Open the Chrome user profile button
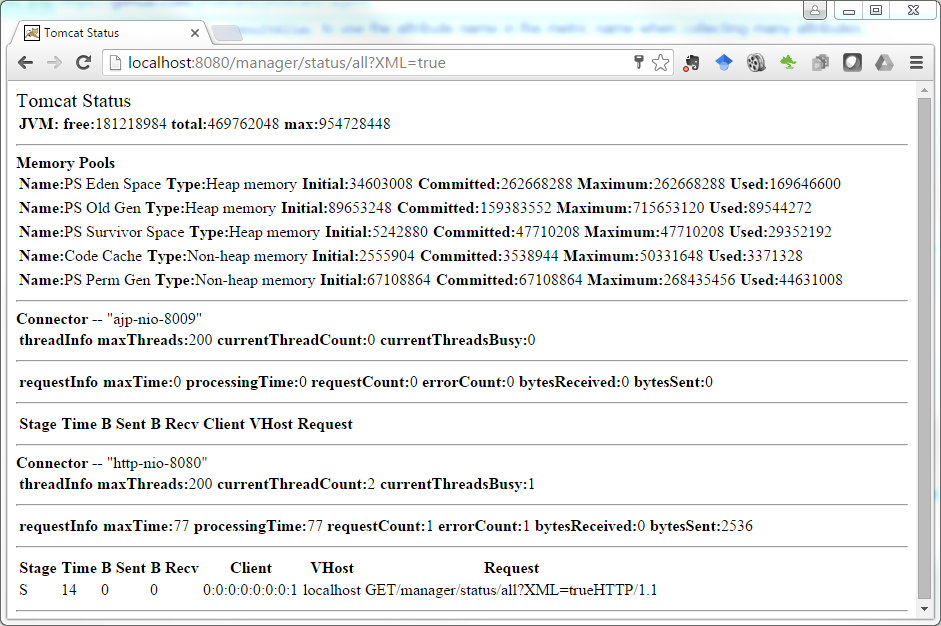Screen dimensions: 941x626 815,10
